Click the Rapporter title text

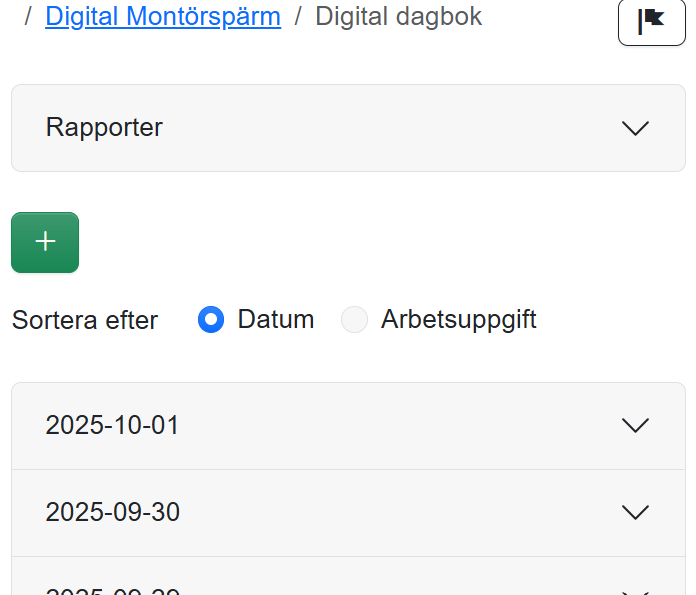coord(104,128)
